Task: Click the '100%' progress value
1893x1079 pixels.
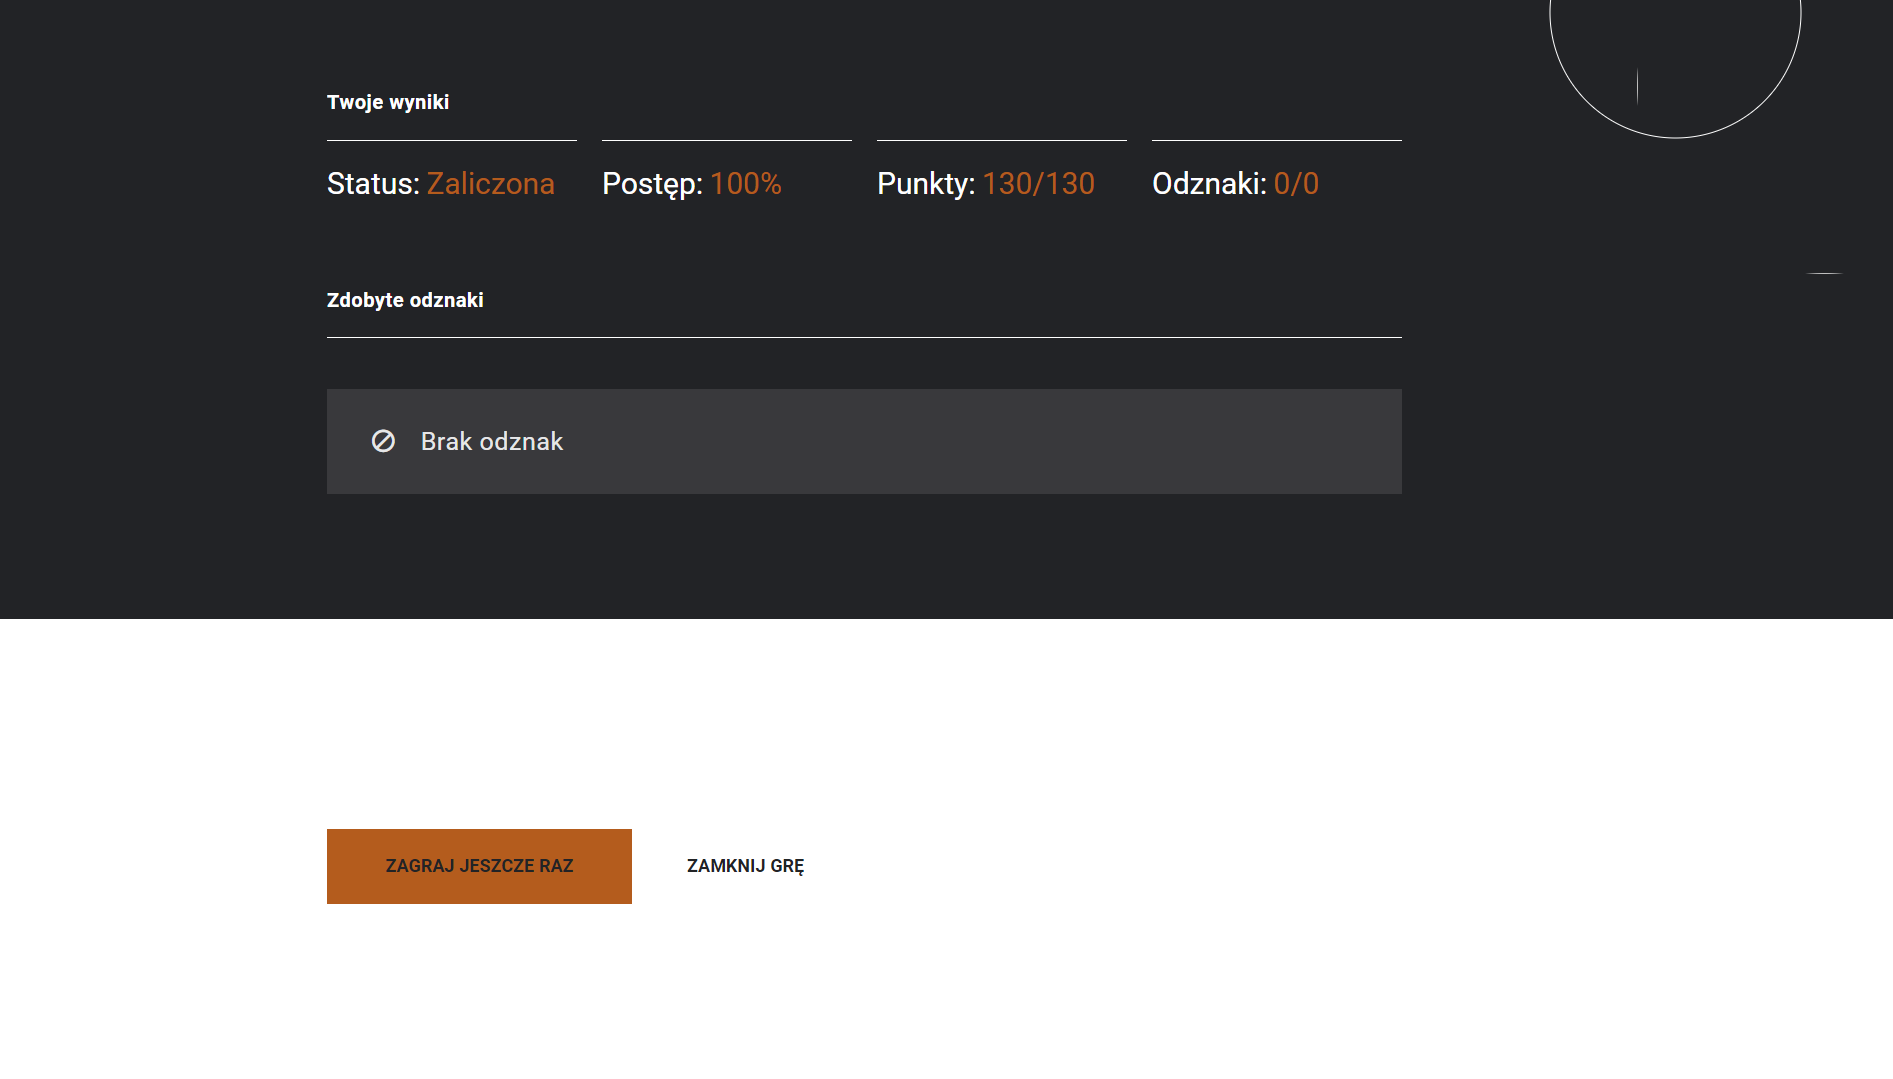Action: [x=746, y=184]
